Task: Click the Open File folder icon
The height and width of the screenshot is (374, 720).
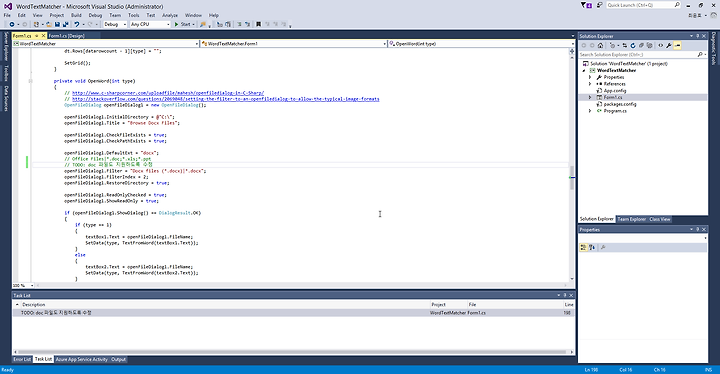Action: point(49,24)
